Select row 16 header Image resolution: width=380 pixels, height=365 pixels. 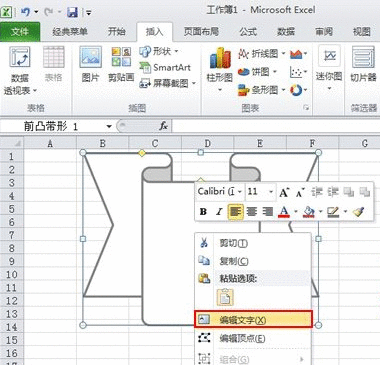[x=12, y=353]
